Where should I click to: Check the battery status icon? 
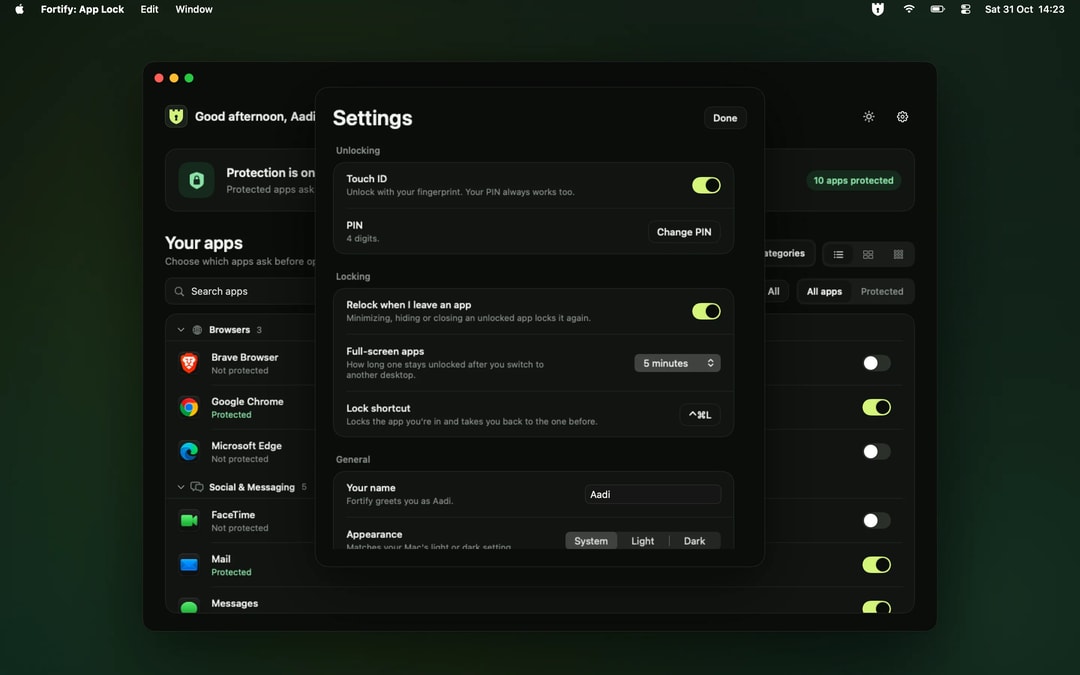tap(937, 9)
